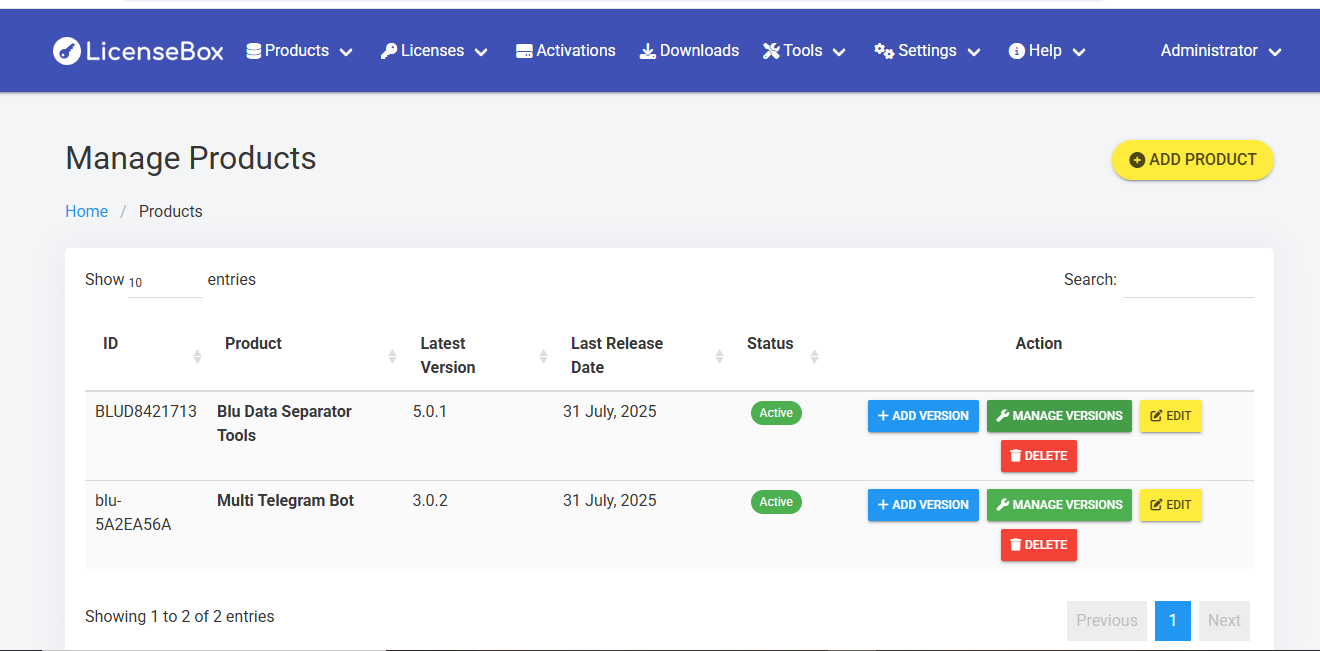Sort by Product column arrows
This screenshot has height=651, width=1320.
pyautogui.click(x=392, y=356)
